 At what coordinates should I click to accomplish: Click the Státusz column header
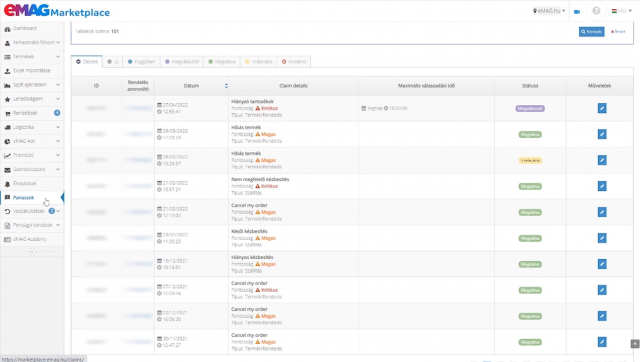pos(530,86)
